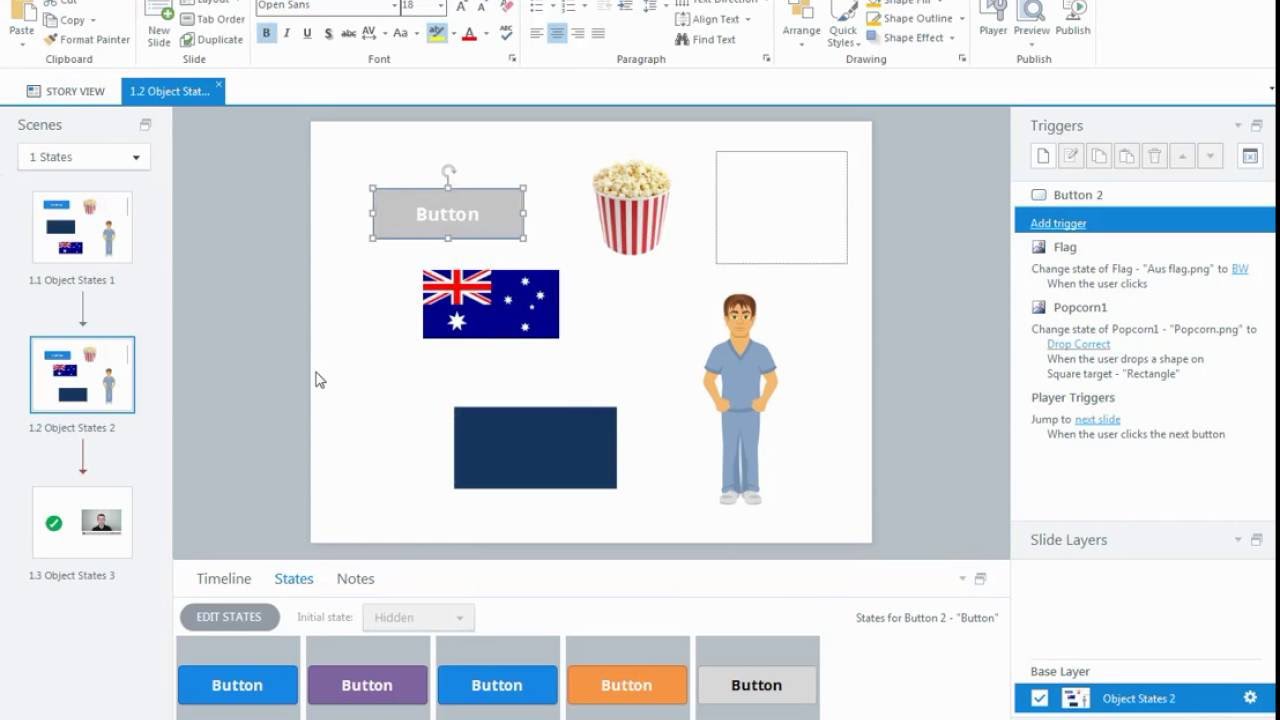Run the spelling check
The width and height of the screenshot is (1280, 720).
tap(507, 33)
